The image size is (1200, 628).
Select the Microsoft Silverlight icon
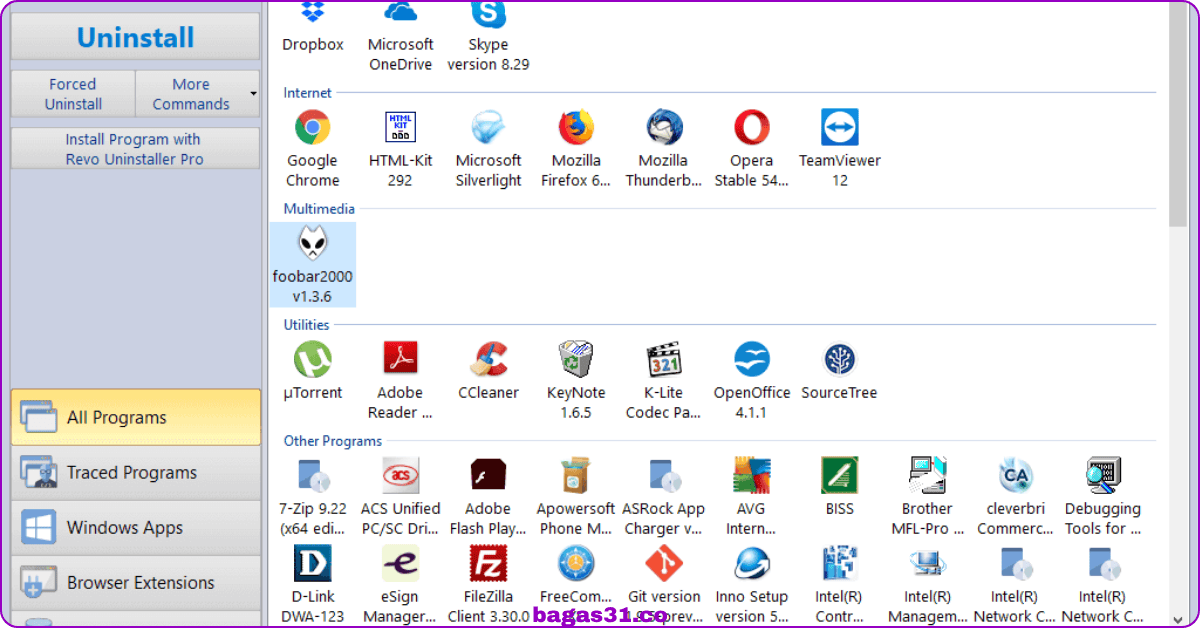pyautogui.click(x=488, y=128)
